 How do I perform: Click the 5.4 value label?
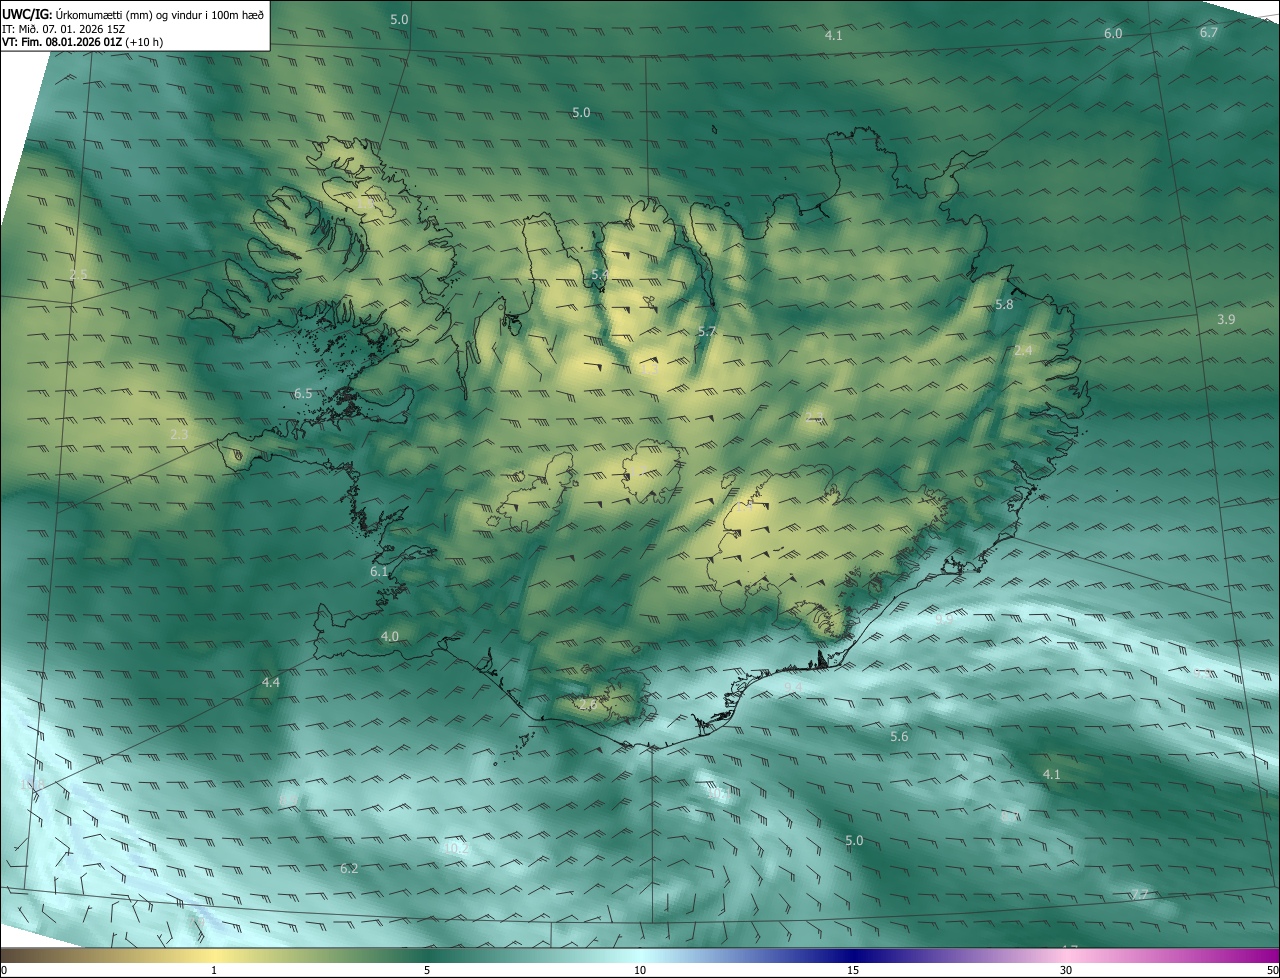click(x=600, y=274)
